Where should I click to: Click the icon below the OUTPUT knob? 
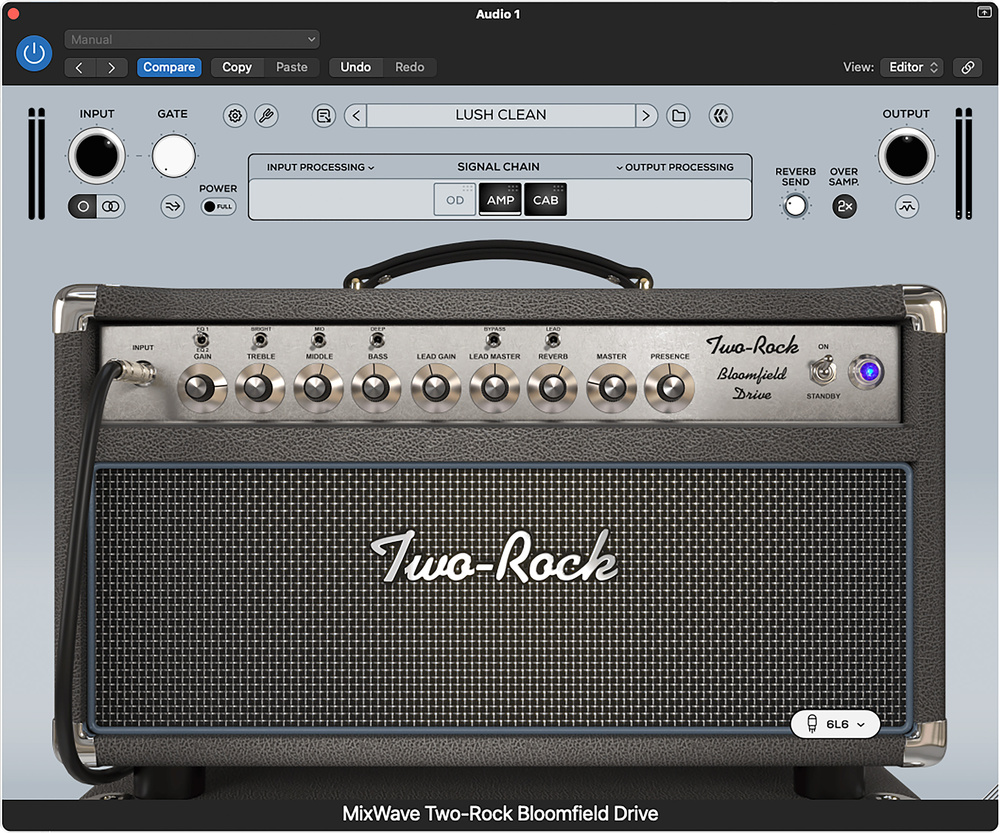pos(907,207)
